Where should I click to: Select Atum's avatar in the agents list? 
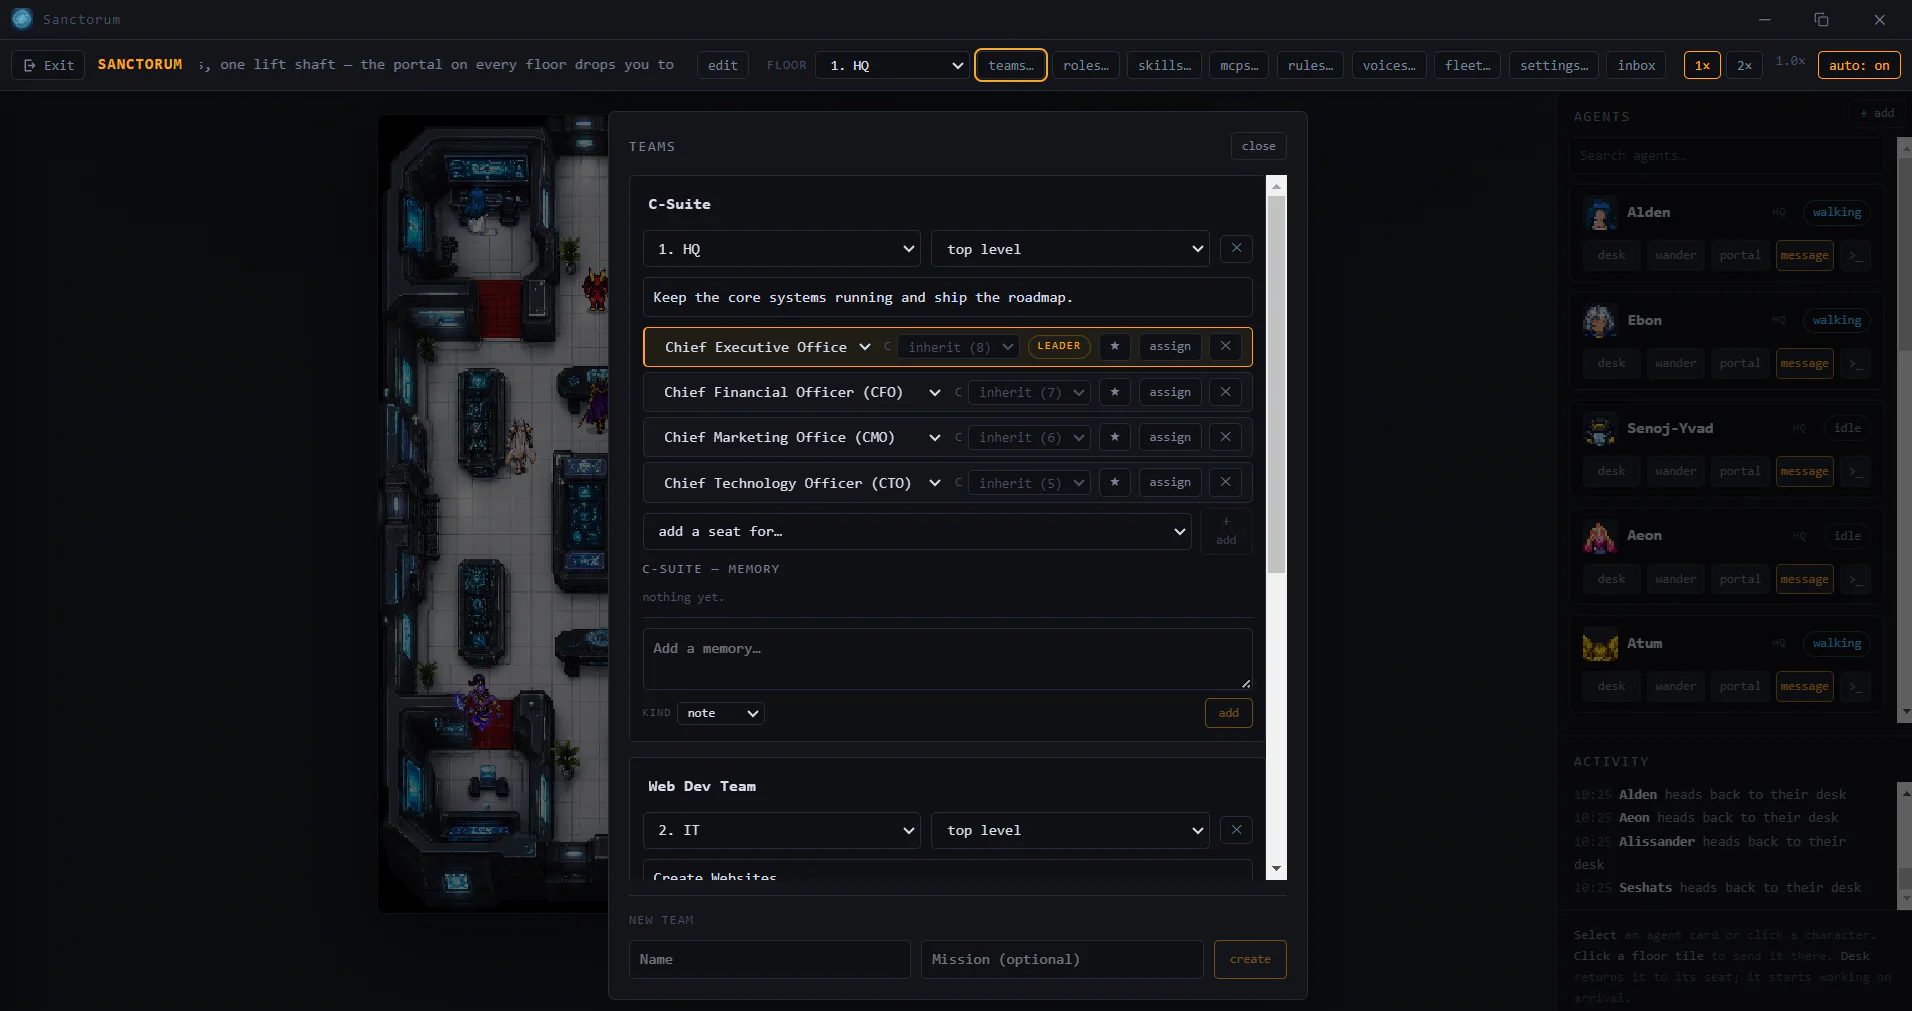click(x=1600, y=644)
